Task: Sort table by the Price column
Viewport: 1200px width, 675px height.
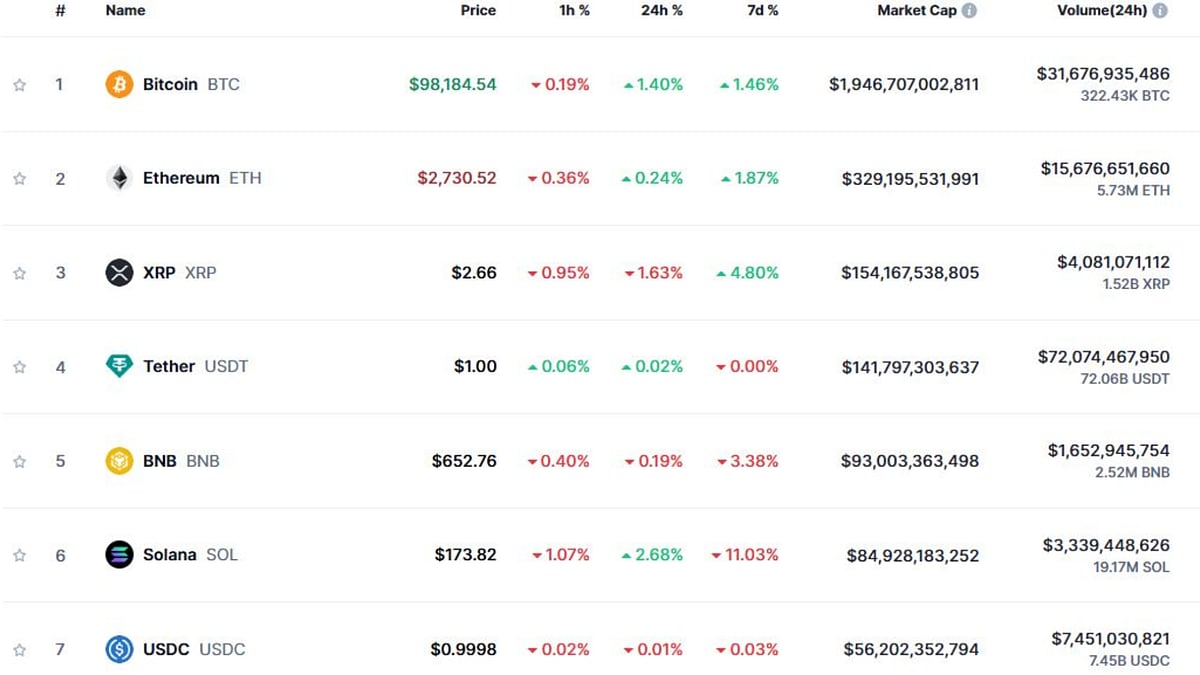Action: tap(478, 10)
